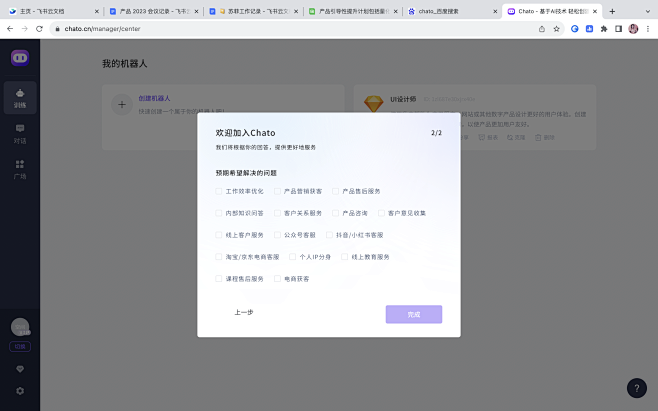Click the 欢迎加入Chato title
The image size is (658, 411).
point(245,133)
